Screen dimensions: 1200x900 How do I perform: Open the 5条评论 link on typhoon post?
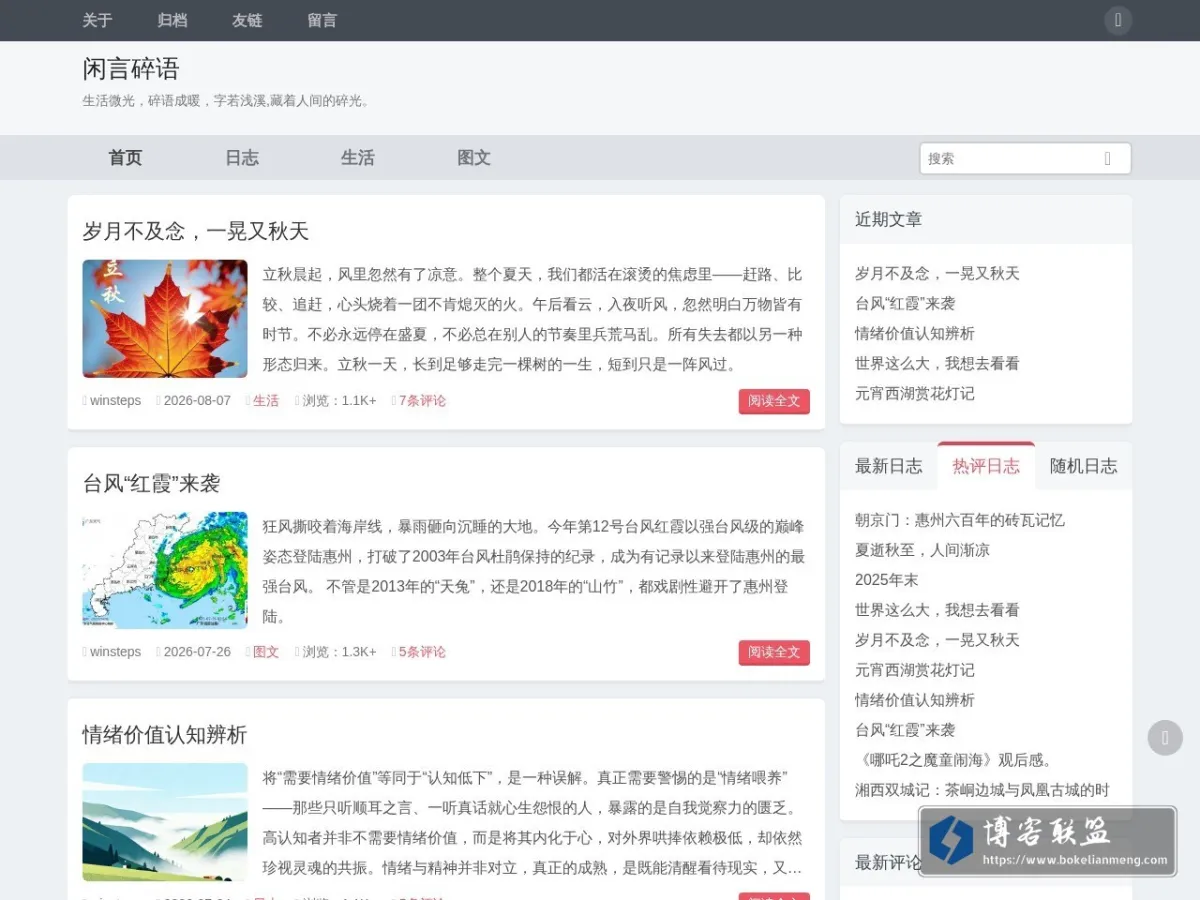click(x=422, y=652)
